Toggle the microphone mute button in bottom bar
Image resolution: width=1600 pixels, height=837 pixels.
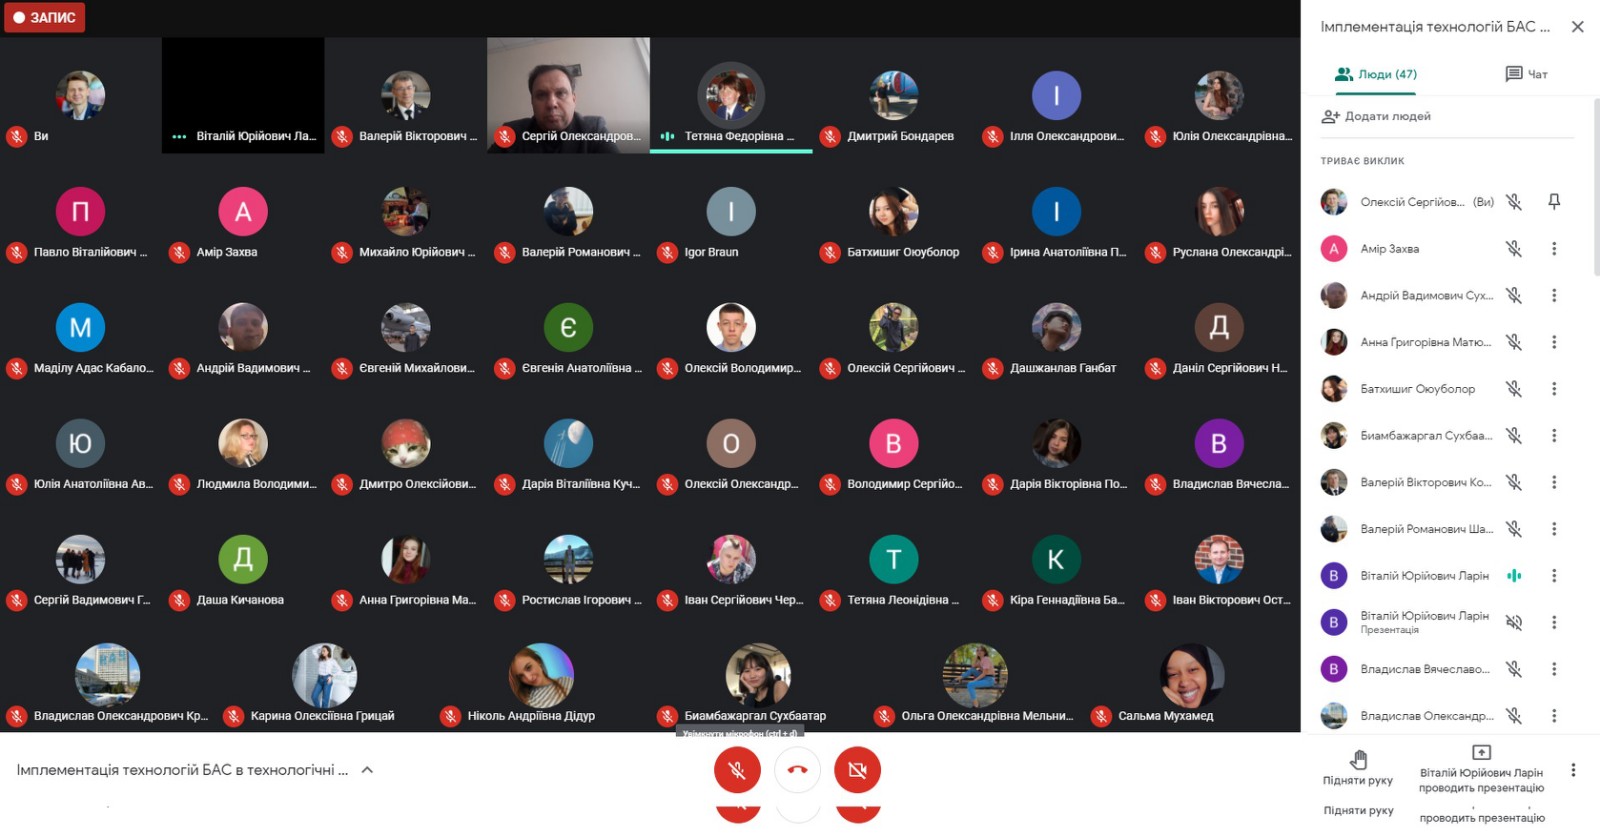[737, 770]
